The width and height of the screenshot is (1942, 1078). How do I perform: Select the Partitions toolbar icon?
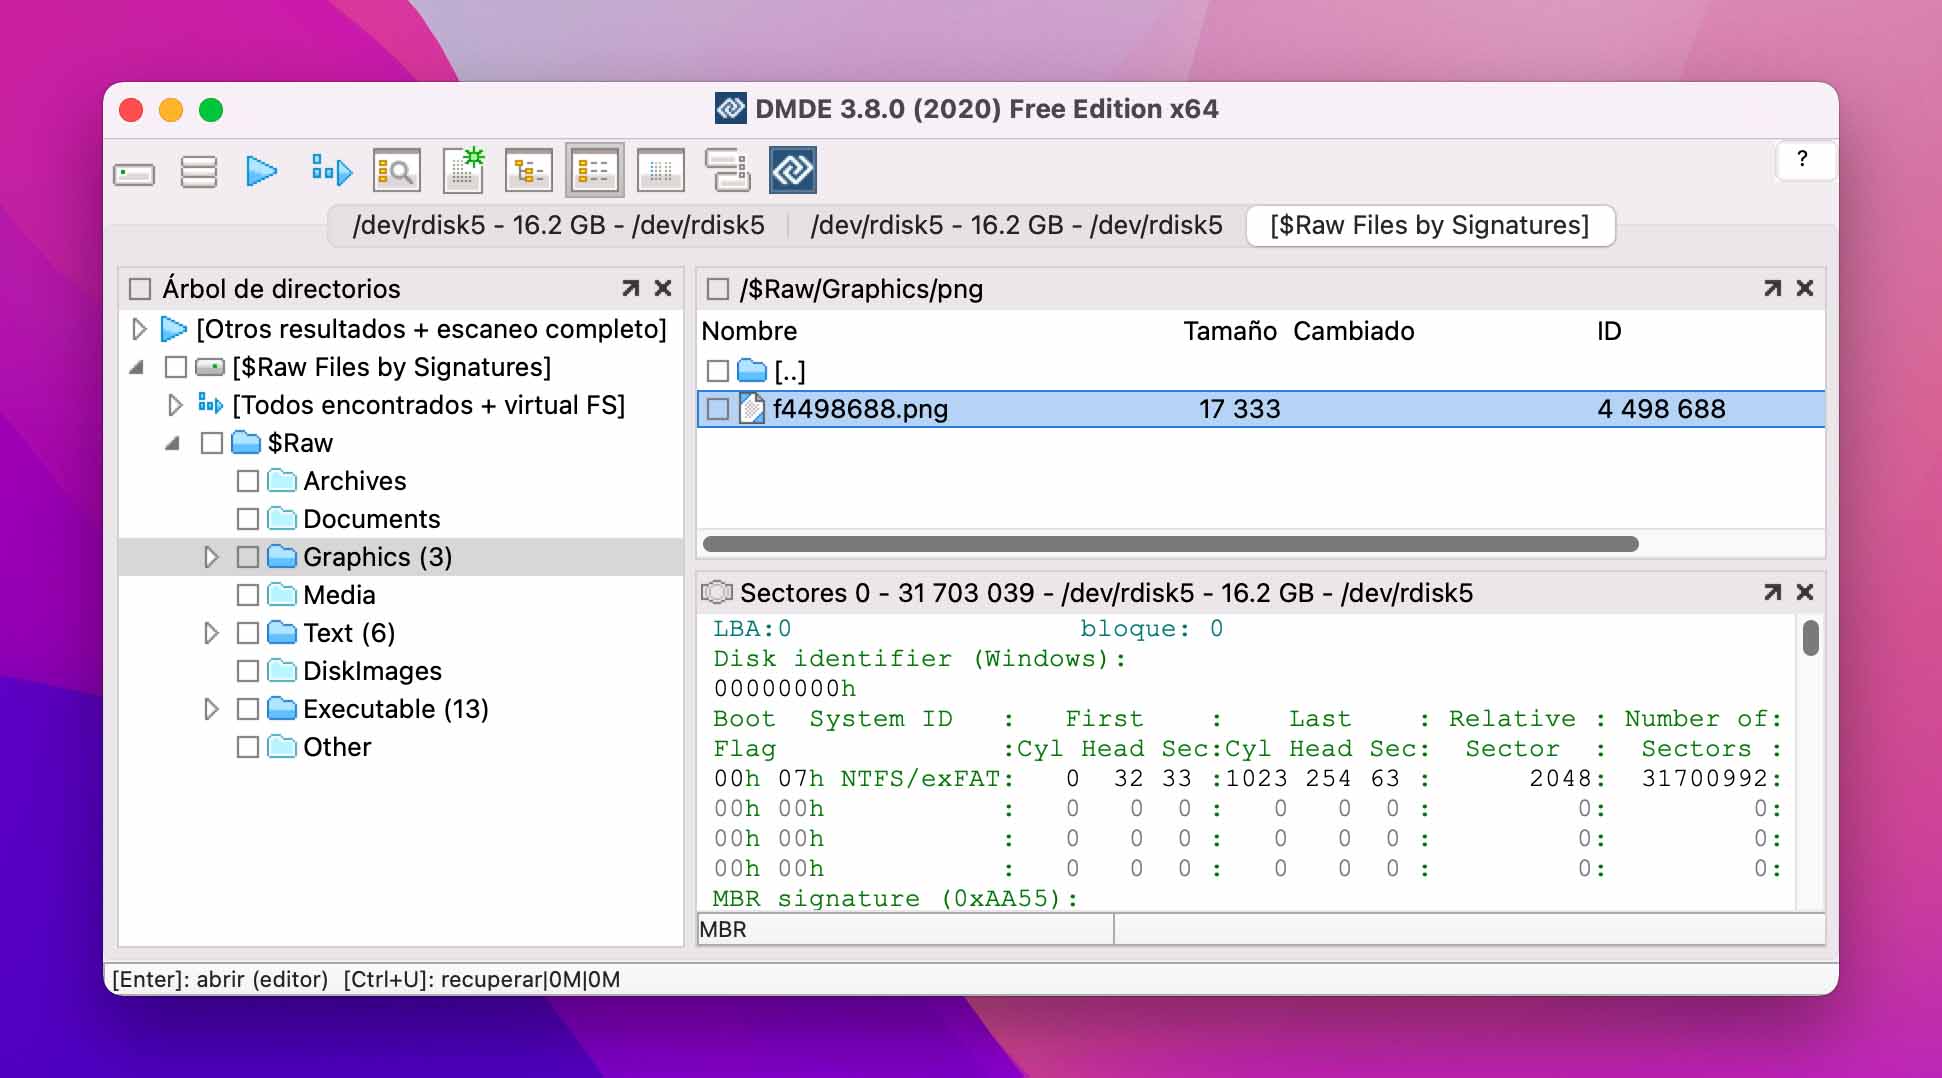(198, 170)
